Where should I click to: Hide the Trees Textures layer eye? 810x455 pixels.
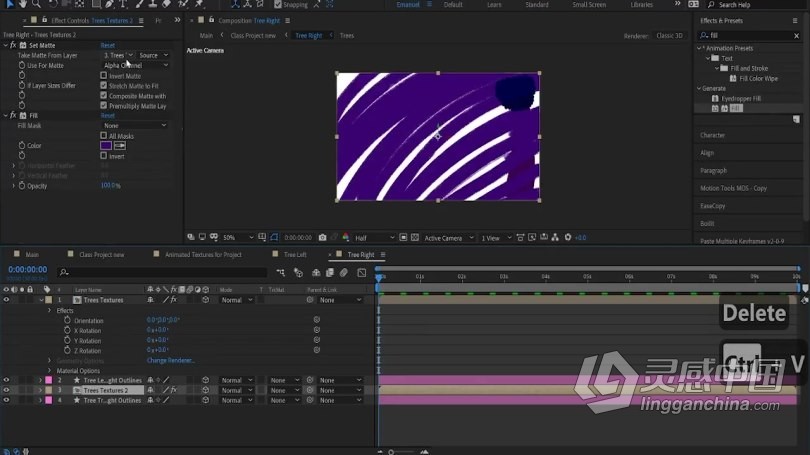click(6, 300)
